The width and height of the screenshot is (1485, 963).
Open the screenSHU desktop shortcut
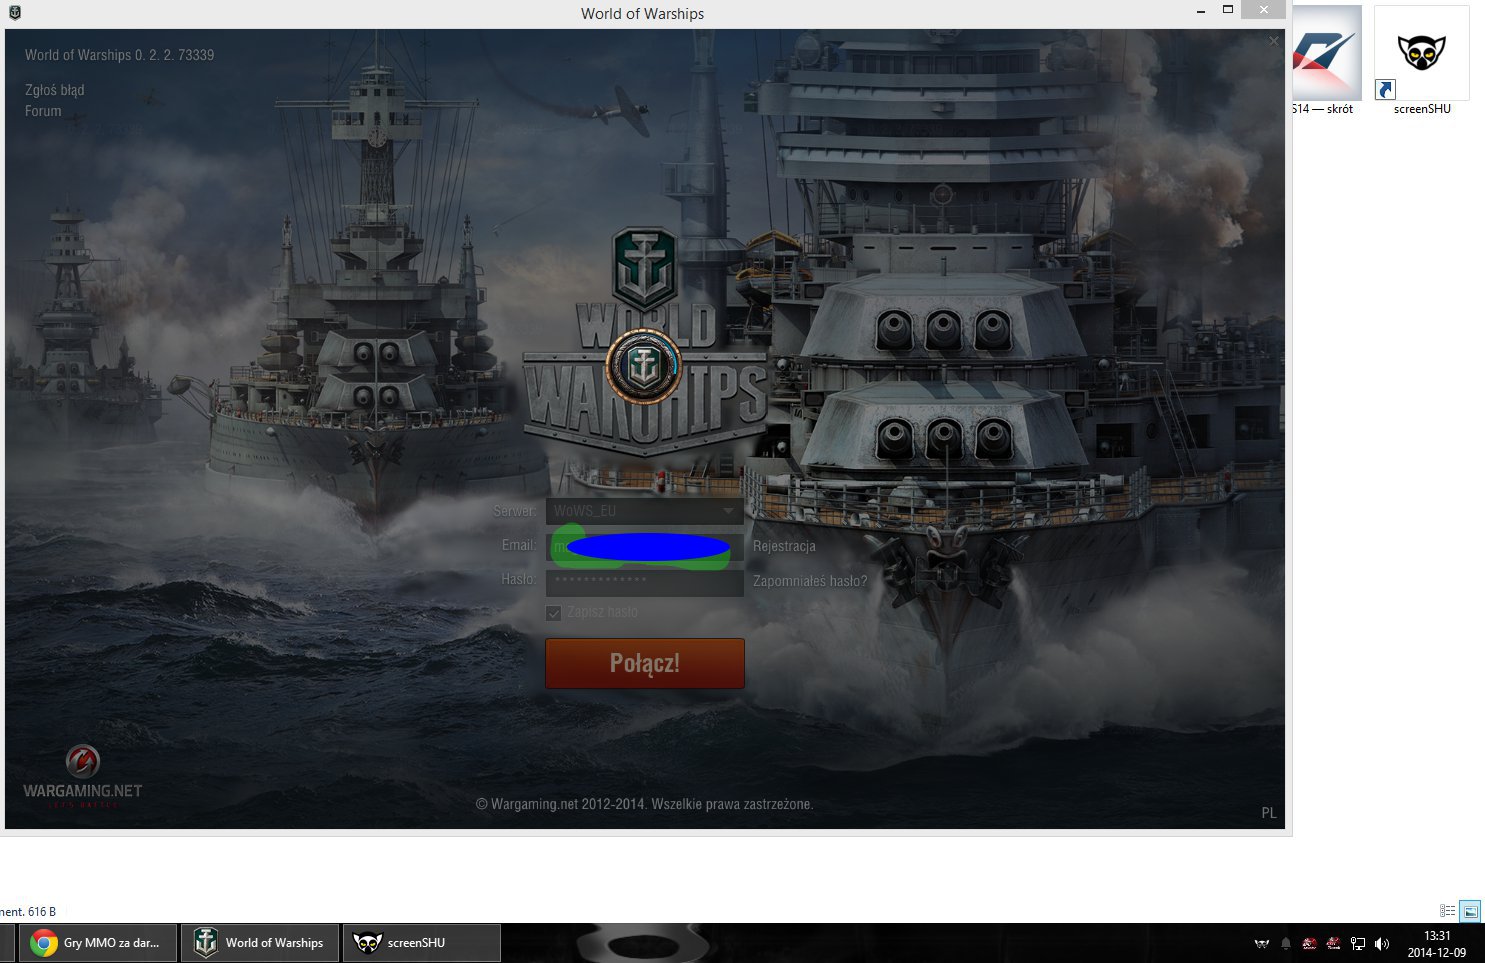(x=1422, y=61)
